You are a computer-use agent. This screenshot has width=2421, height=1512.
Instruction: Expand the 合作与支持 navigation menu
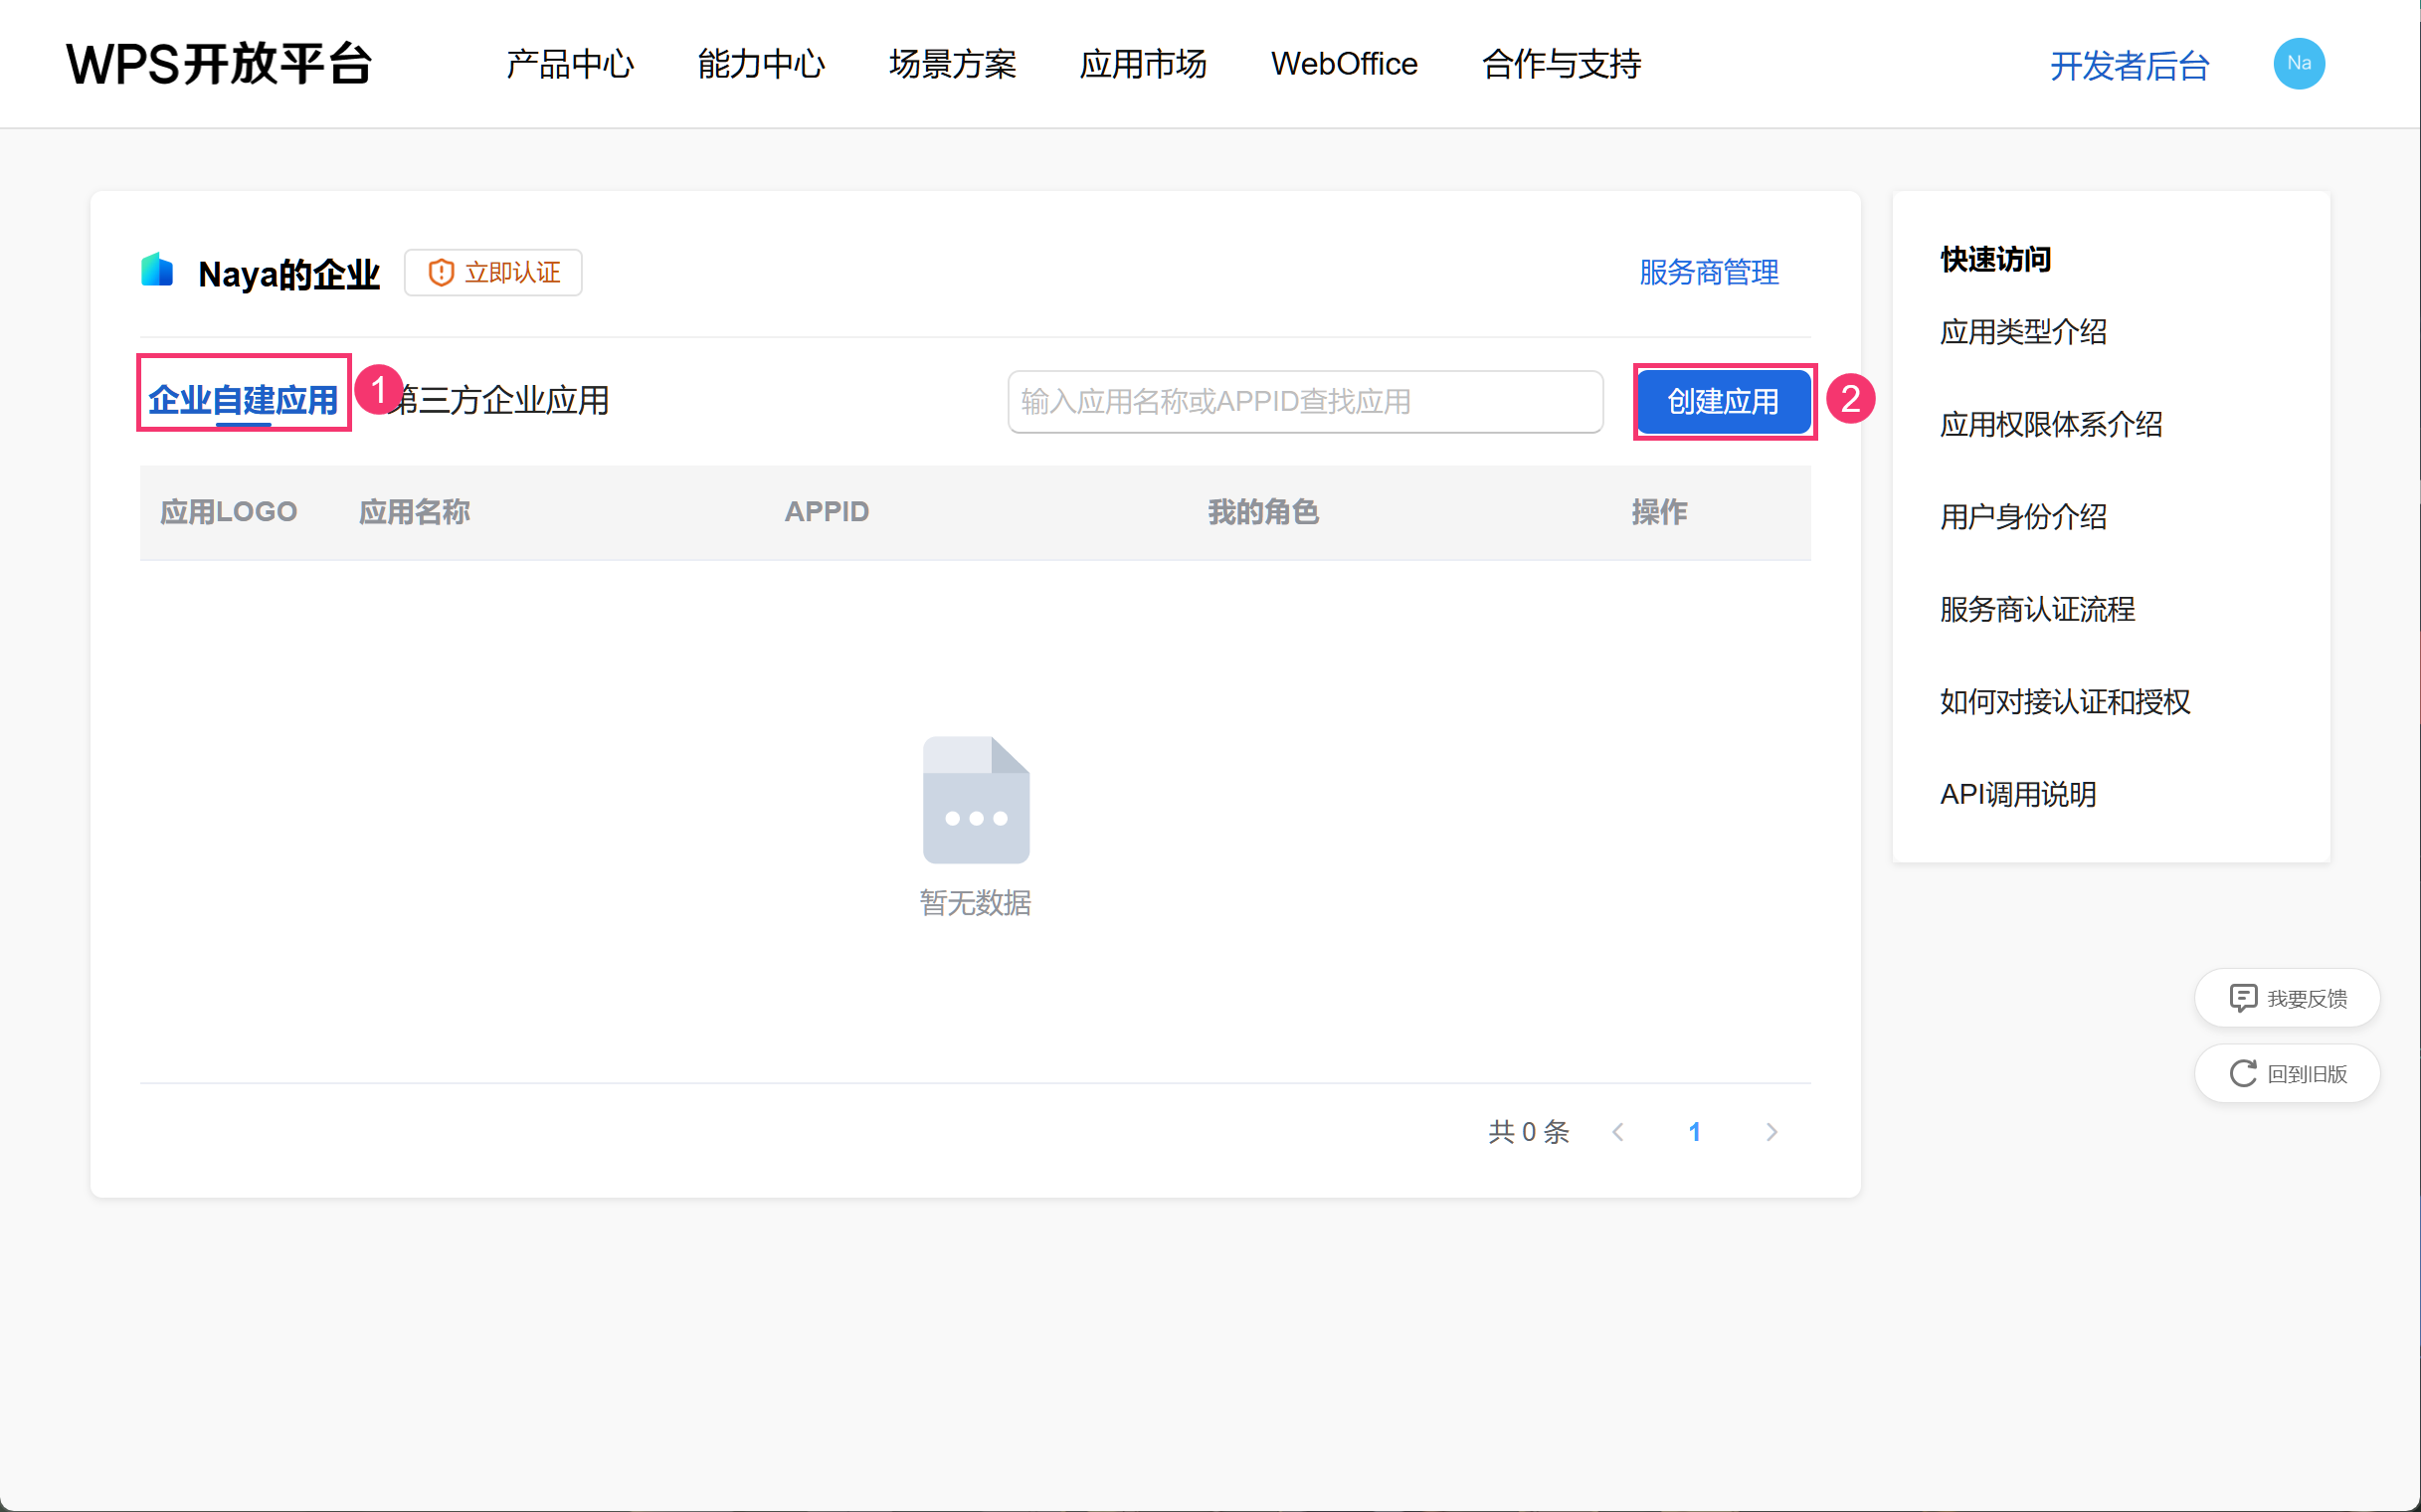tap(1560, 64)
